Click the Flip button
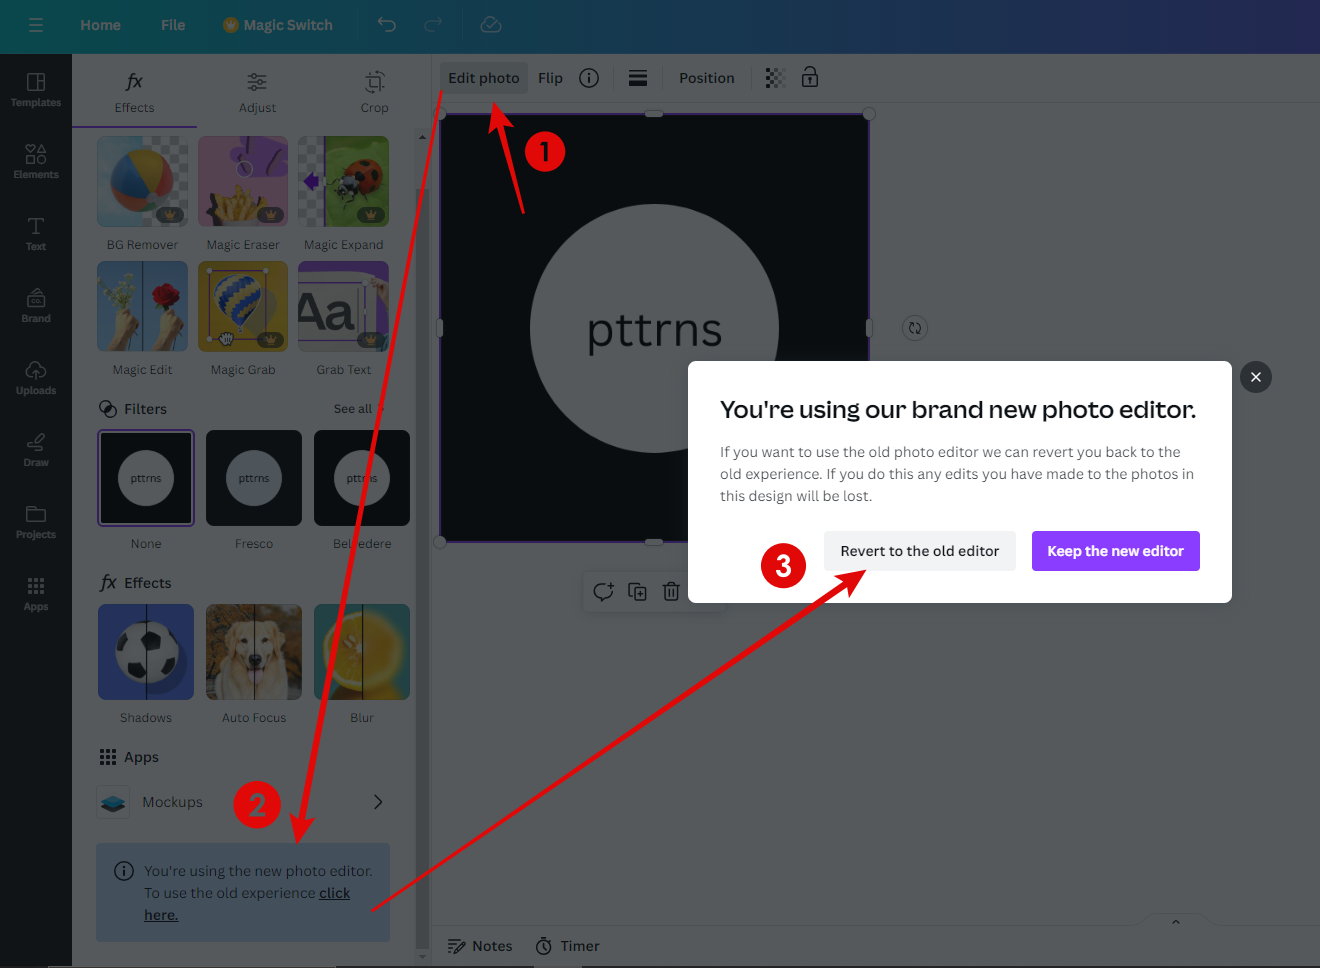 (550, 78)
